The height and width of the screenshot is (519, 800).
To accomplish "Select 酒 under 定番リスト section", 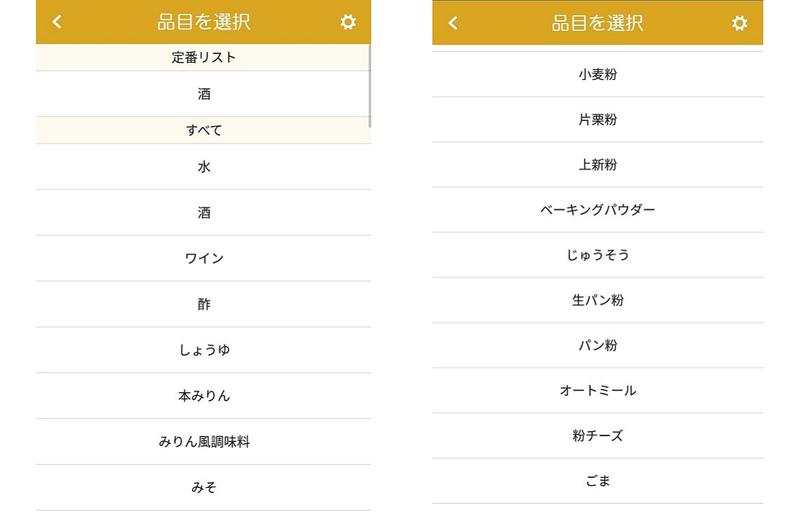I will [x=204, y=94].
